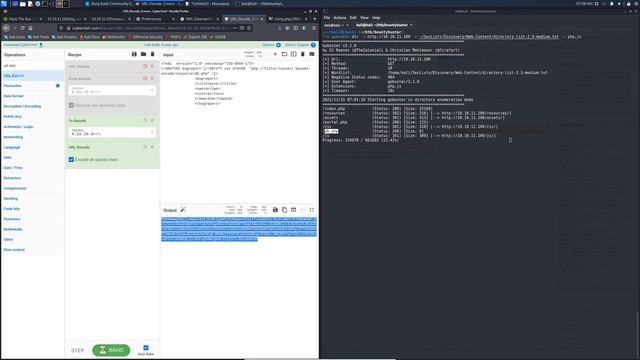Open About / Support help icon
The image size is (640, 360).
[313, 45]
